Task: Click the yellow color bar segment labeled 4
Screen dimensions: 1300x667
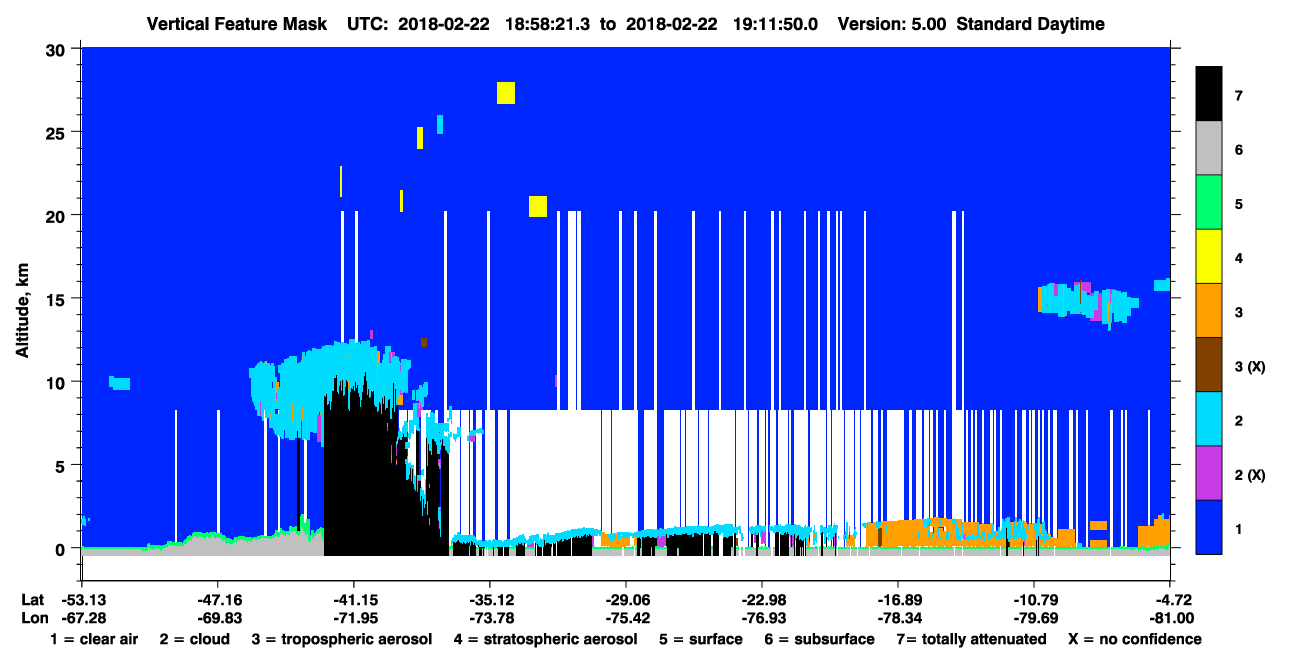Action: click(1209, 257)
